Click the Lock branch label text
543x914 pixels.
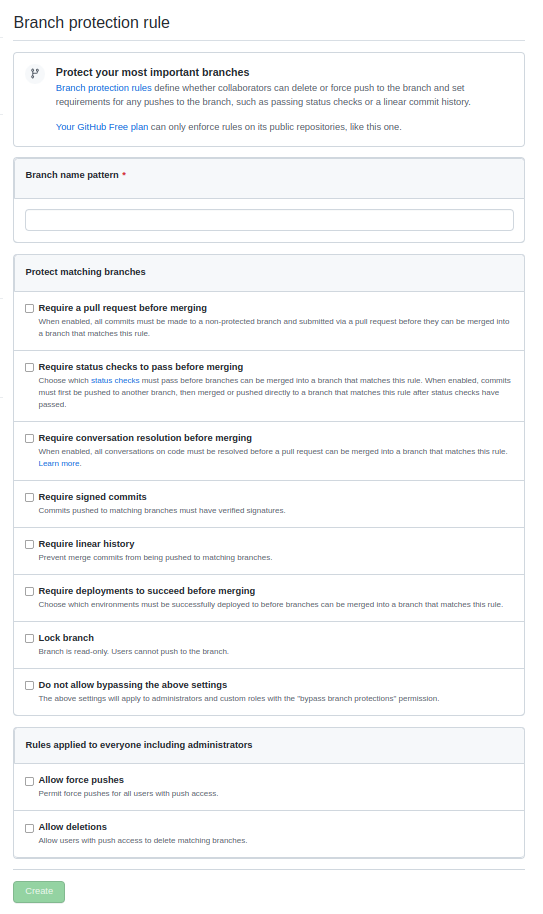click(x=66, y=638)
